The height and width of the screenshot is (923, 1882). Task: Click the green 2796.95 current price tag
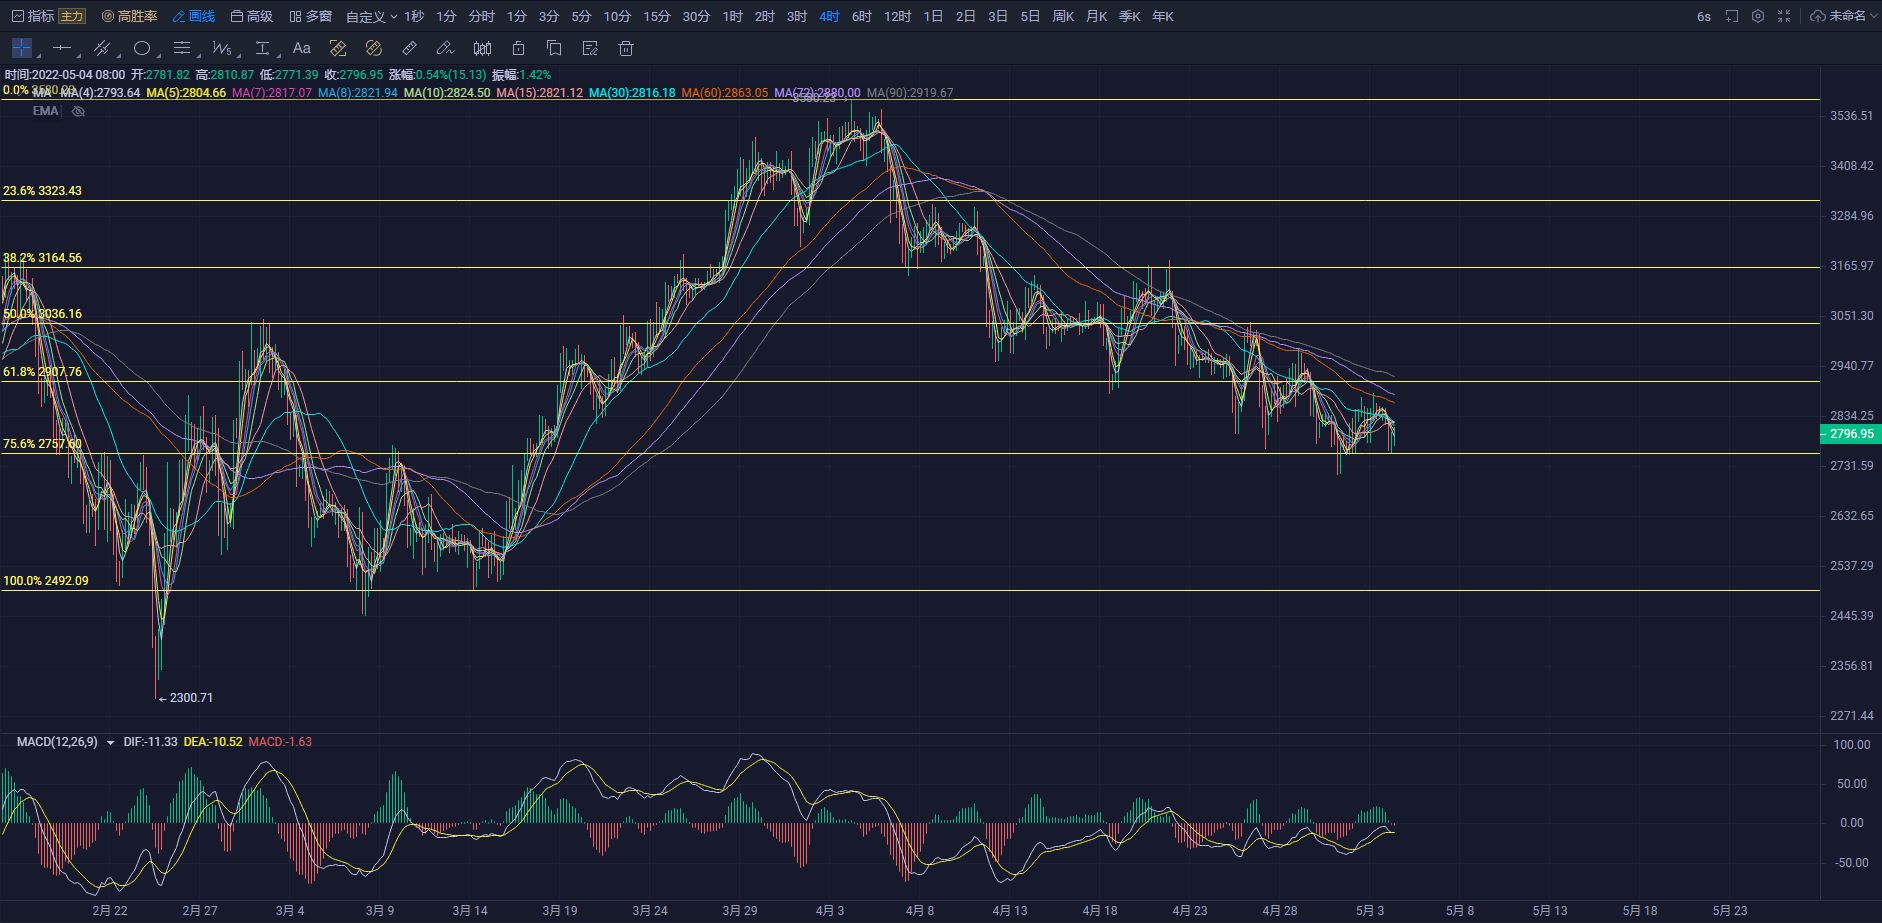click(1851, 434)
